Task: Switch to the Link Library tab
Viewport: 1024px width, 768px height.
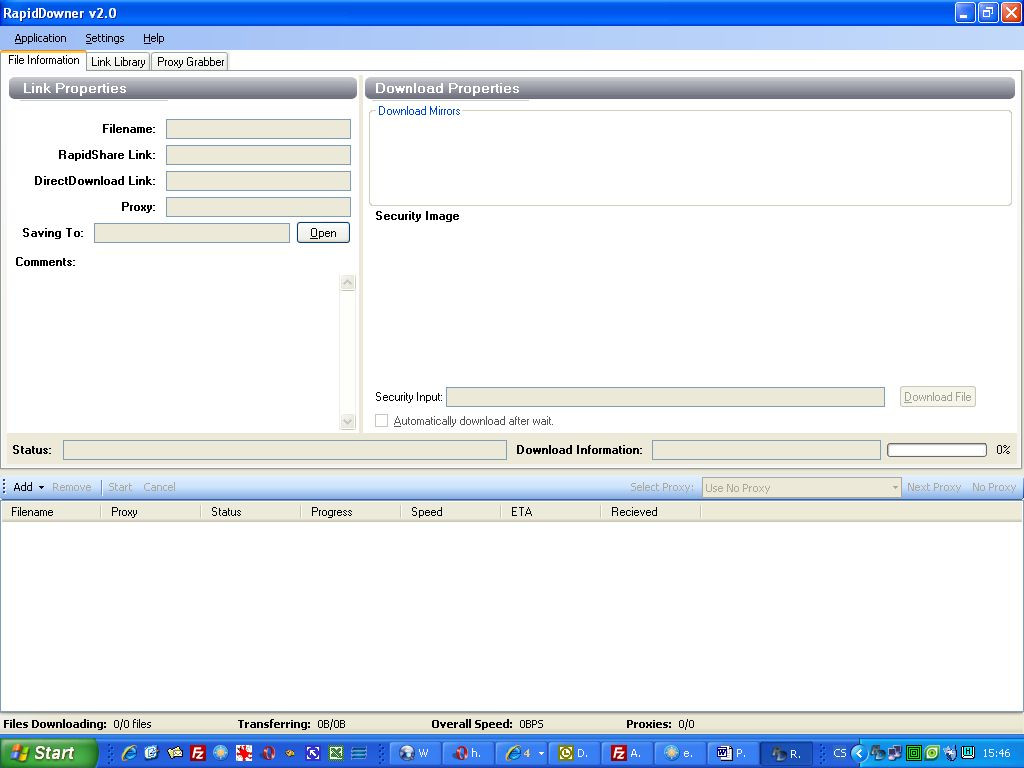Action: pos(118,62)
